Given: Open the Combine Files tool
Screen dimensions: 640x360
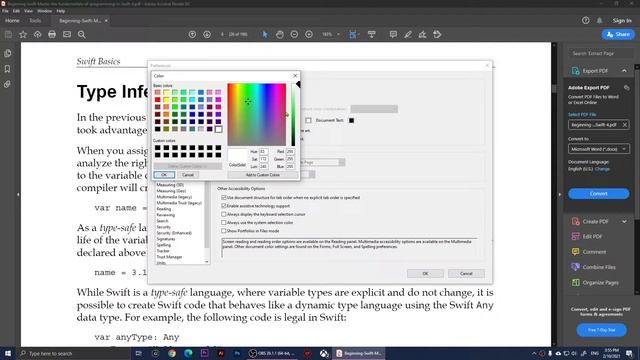Looking at the screenshot, I should (x=599, y=267).
